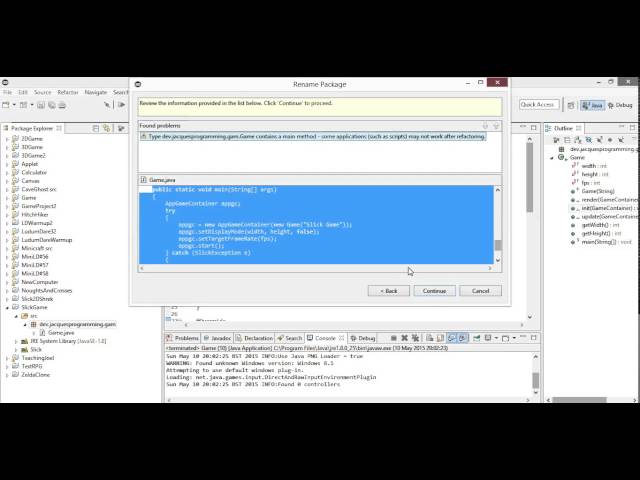
Task: Focus the Quick Access field
Action: (539, 105)
